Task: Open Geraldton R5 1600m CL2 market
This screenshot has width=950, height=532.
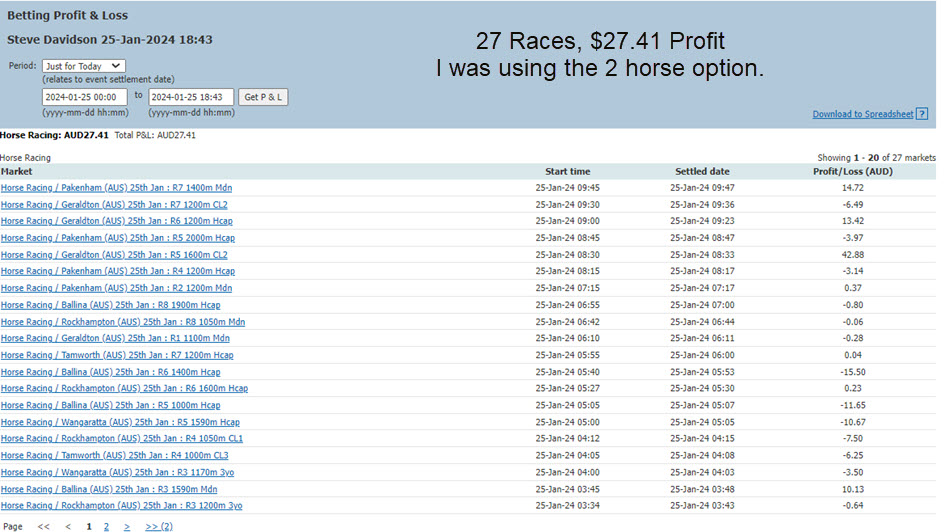Action: (114, 255)
